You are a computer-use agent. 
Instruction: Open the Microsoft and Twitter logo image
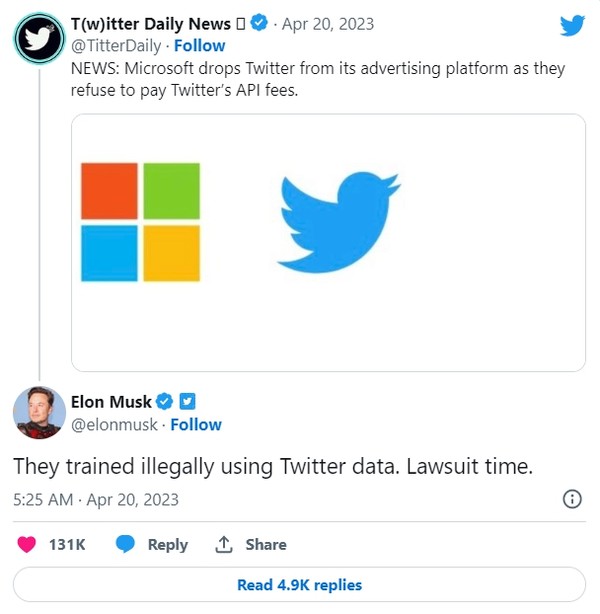(x=328, y=242)
